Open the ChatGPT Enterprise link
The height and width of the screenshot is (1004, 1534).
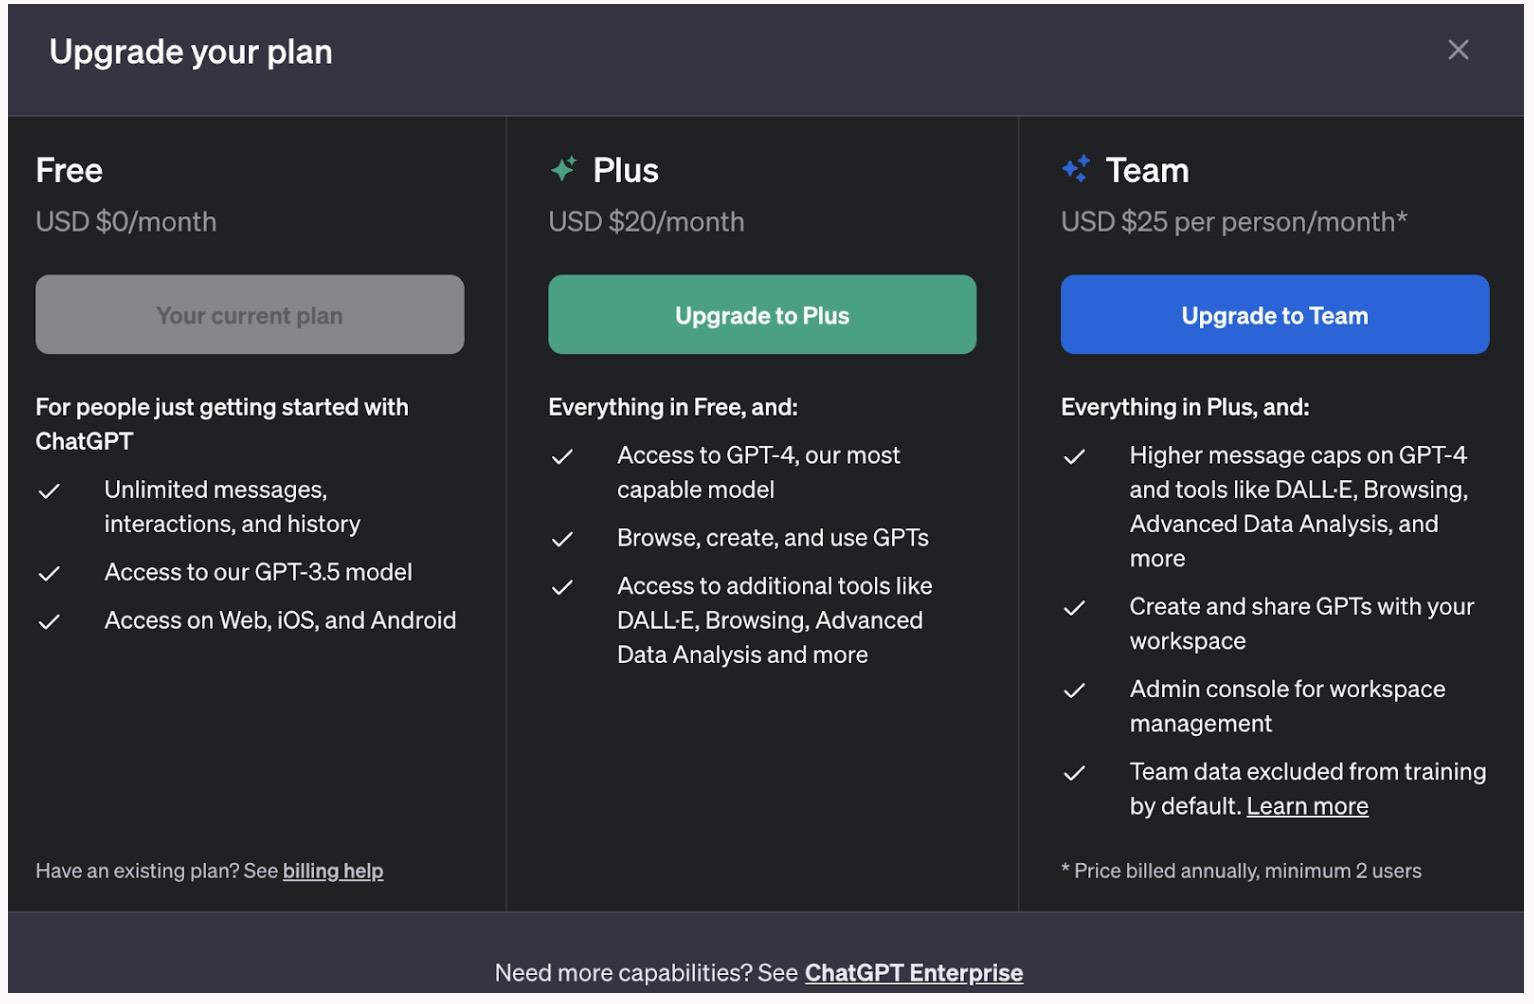[914, 973]
